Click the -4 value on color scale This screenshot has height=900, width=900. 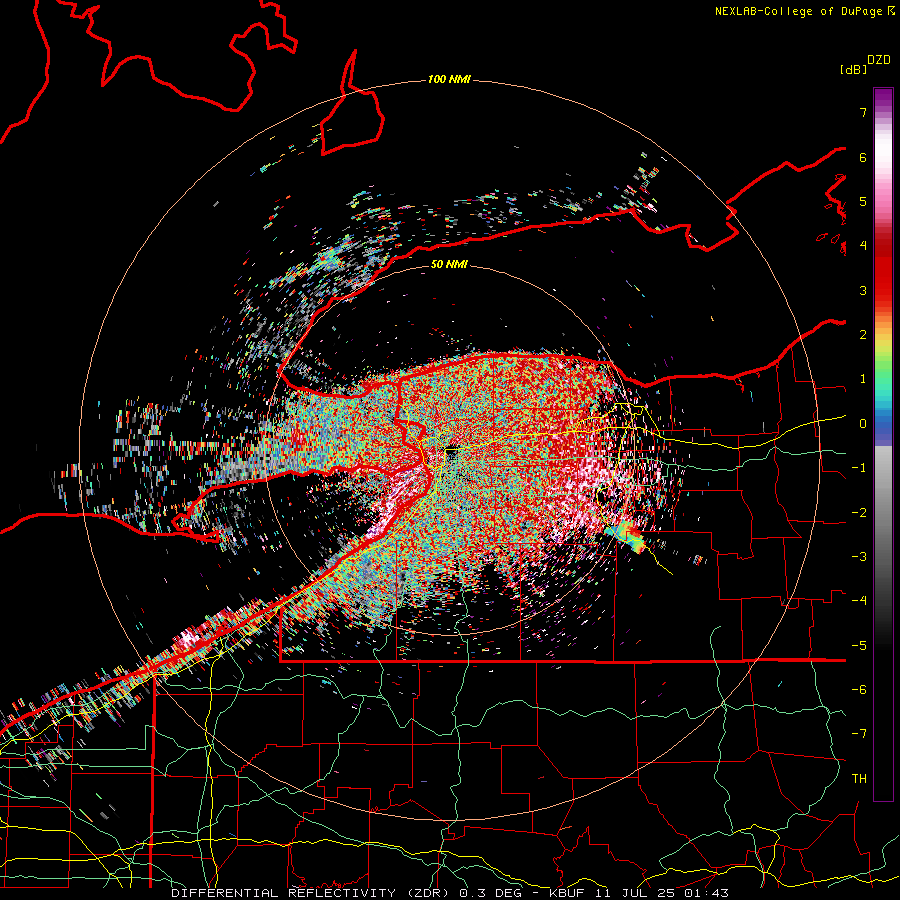click(859, 601)
